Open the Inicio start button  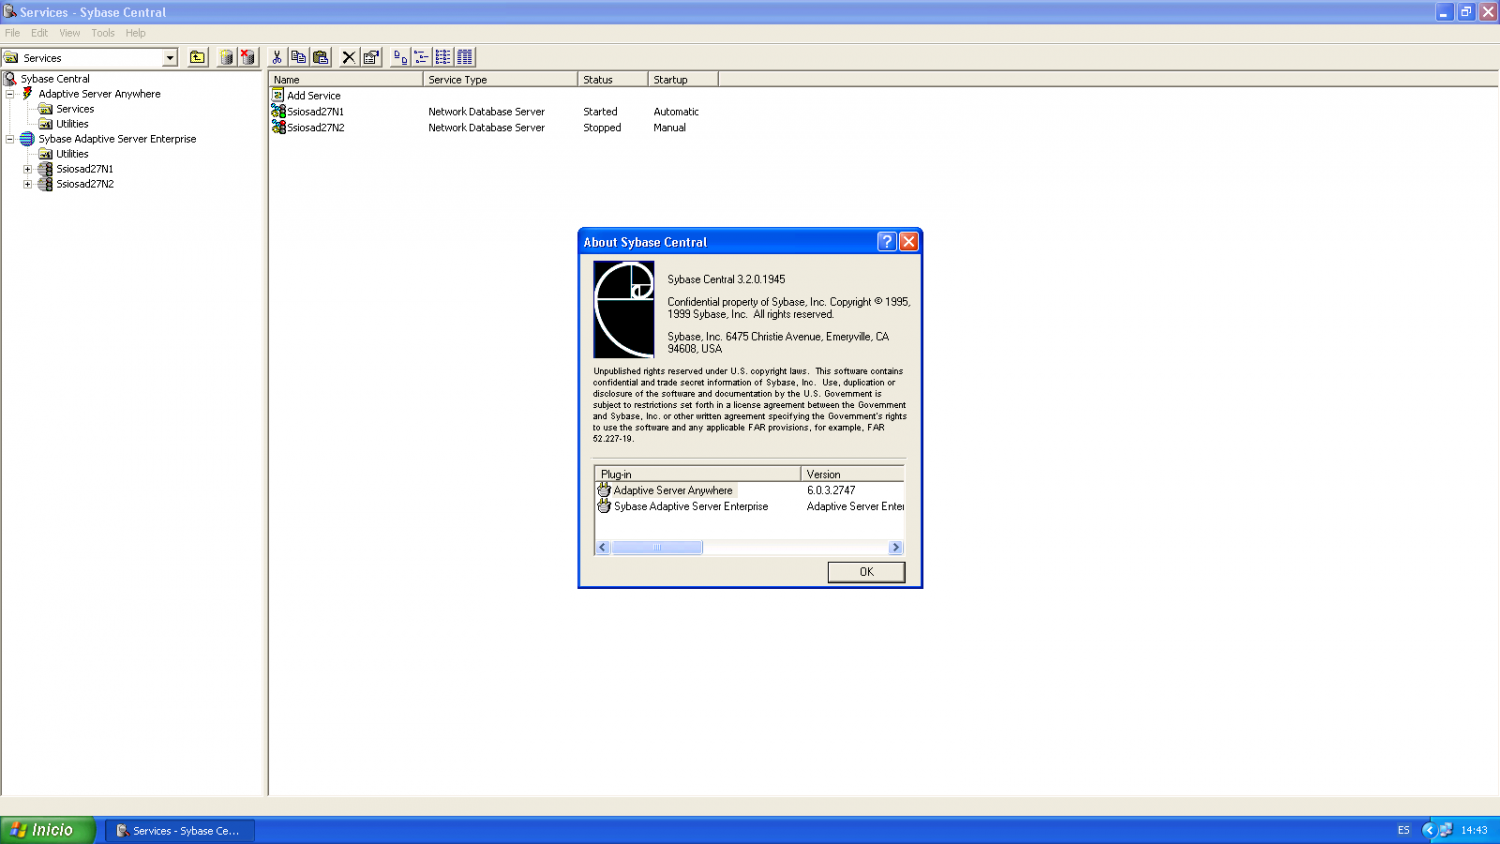point(48,830)
